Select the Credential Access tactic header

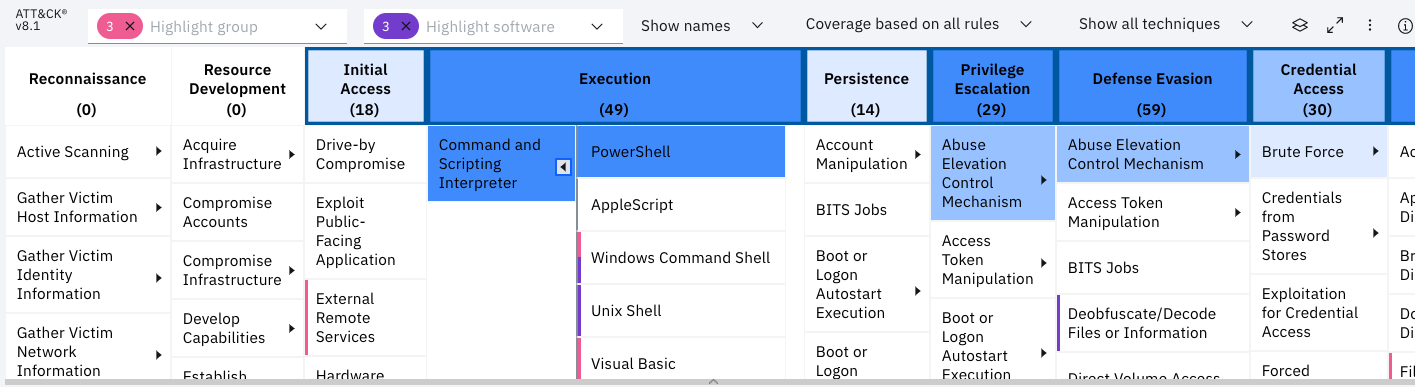click(x=1318, y=88)
